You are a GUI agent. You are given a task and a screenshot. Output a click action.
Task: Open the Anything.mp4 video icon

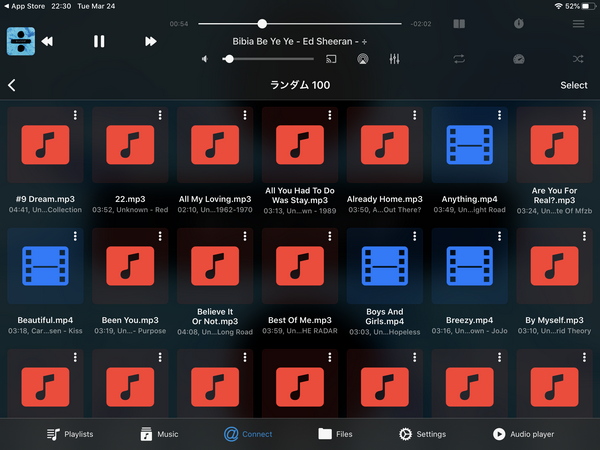coord(470,145)
